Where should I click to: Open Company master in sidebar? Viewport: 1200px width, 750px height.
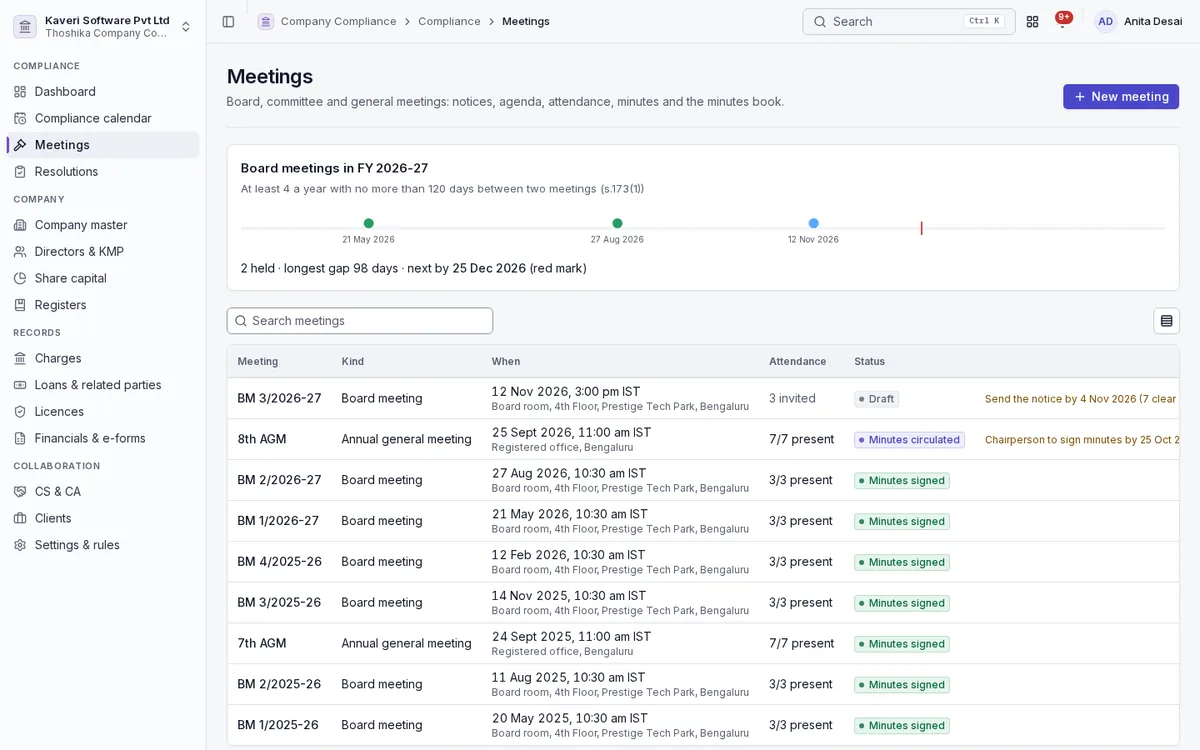coord(103,225)
